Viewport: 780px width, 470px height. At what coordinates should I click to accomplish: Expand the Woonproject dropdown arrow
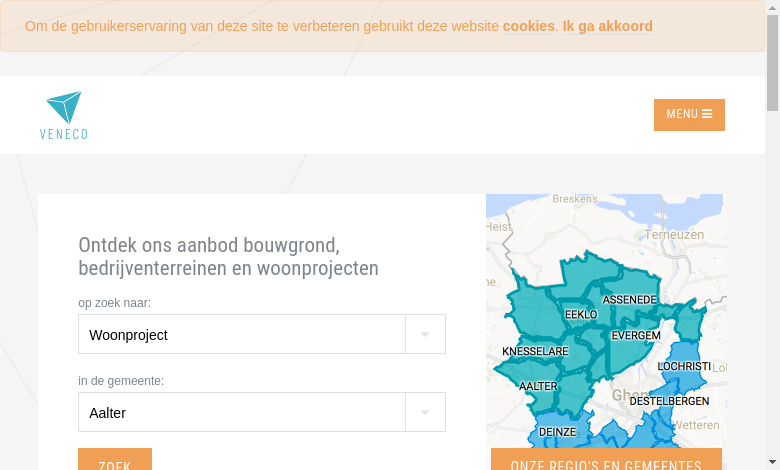(x=425, y=334)
